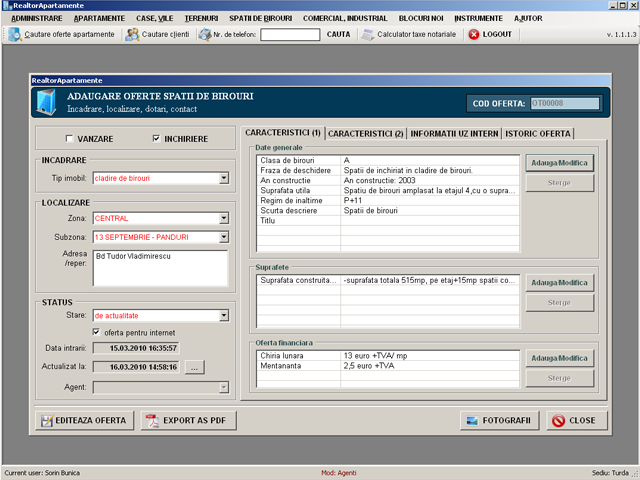Toggle the INCHIRIERE checkbox
This screenshot has width=640, height=480.
tap(156, 139)
